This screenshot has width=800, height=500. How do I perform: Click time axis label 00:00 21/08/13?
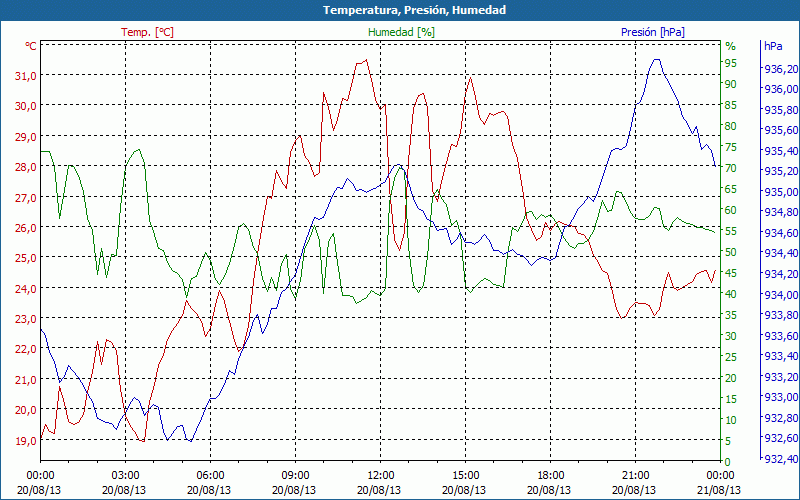point(720,483)
